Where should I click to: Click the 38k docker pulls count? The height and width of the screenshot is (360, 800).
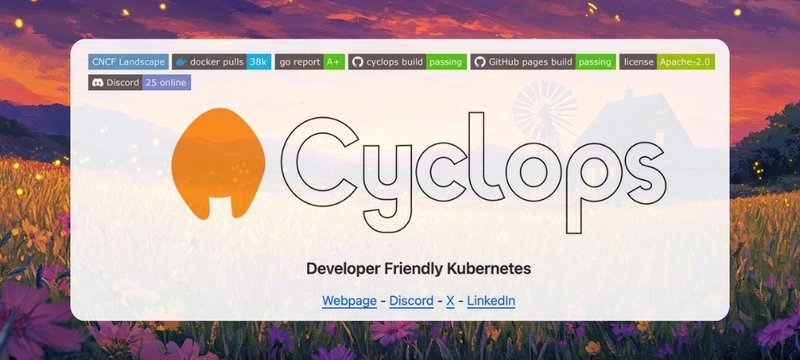pyautogui.click(x=259, y=62)
